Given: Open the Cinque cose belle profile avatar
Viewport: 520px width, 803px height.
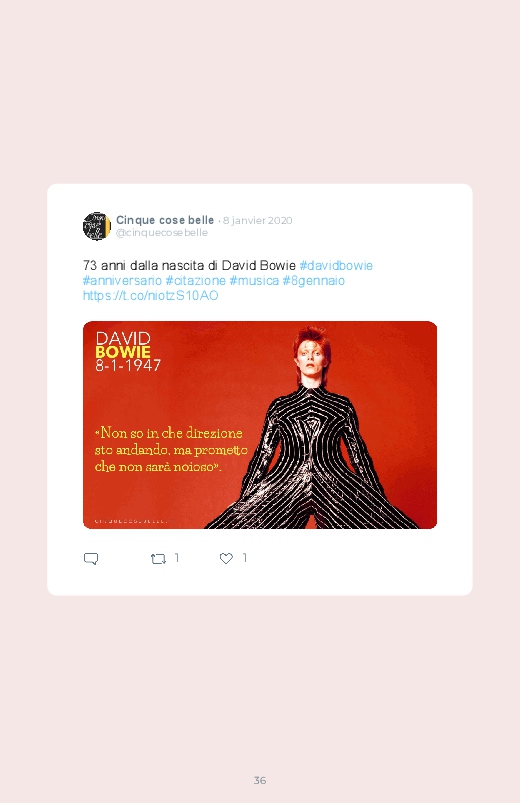Looking at the screenshot, I should (97, 226).
